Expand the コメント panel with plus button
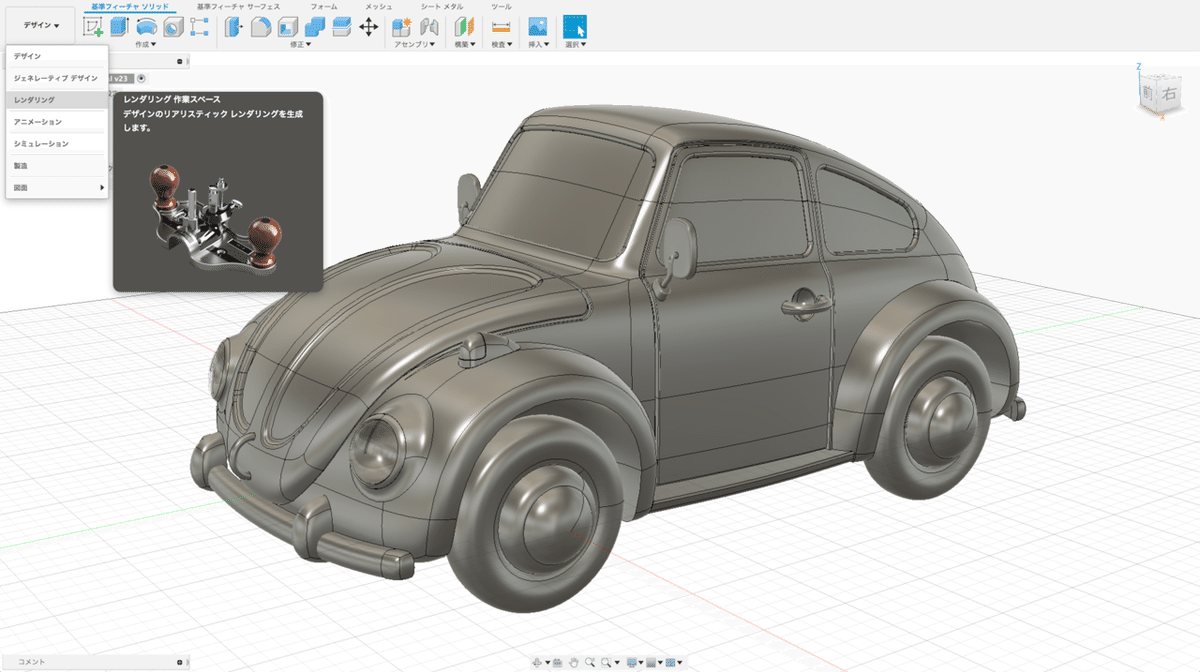 tap(179, 662)
